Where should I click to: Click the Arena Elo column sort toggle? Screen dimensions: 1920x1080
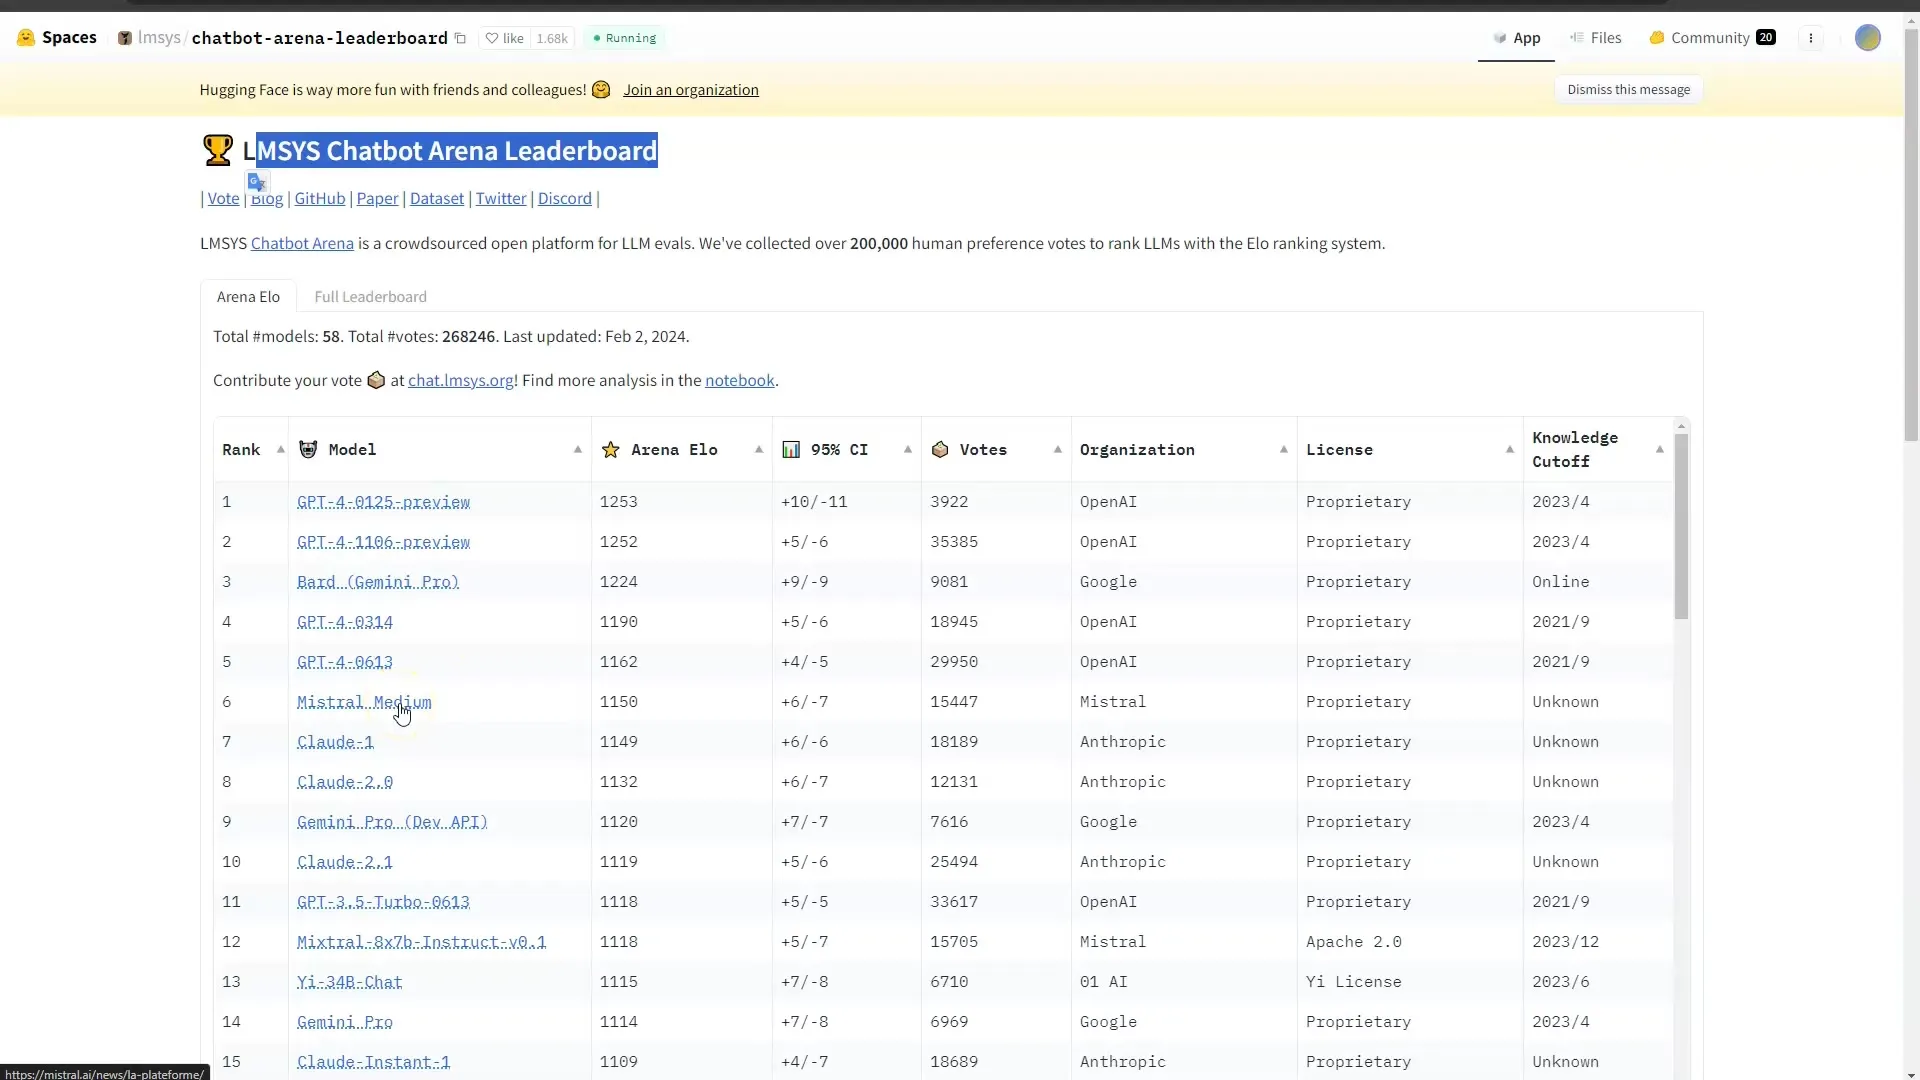[x=758, y=450]
